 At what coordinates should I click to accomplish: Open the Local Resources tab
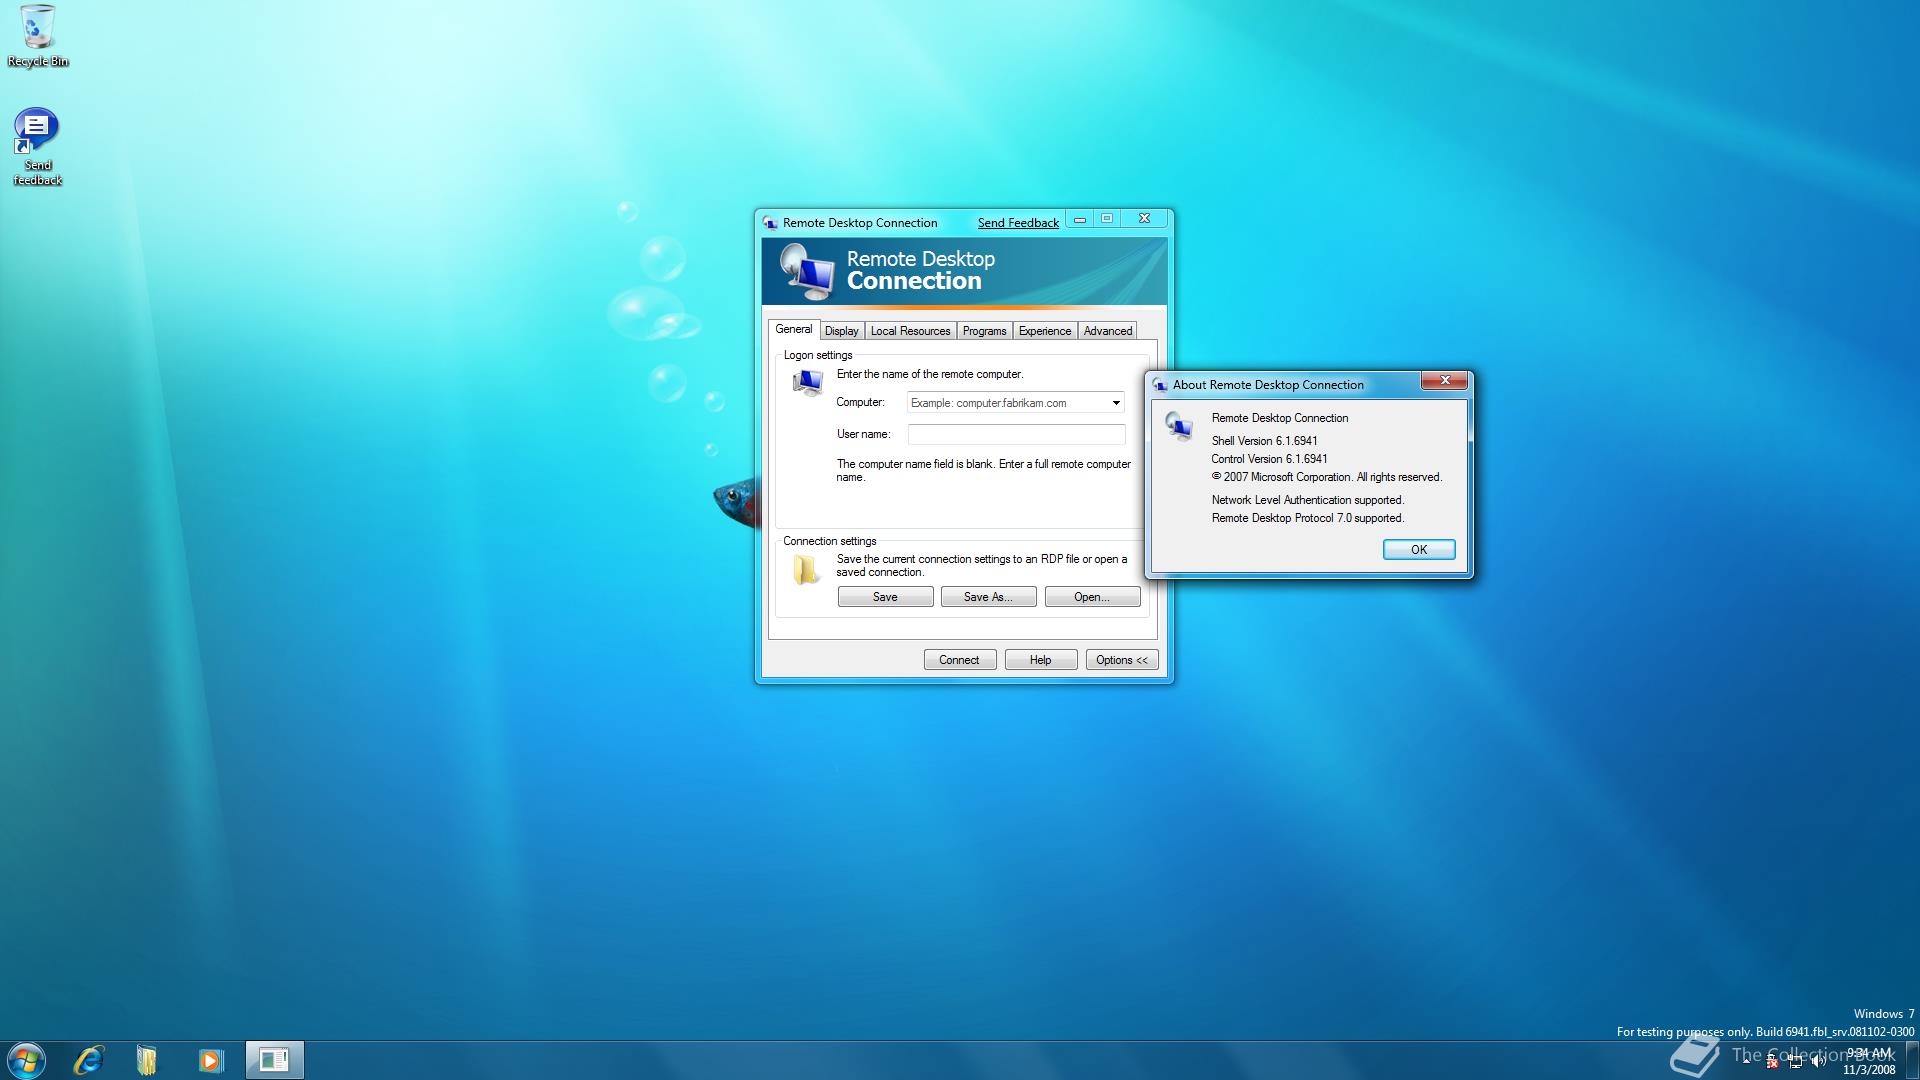point(910,331)
